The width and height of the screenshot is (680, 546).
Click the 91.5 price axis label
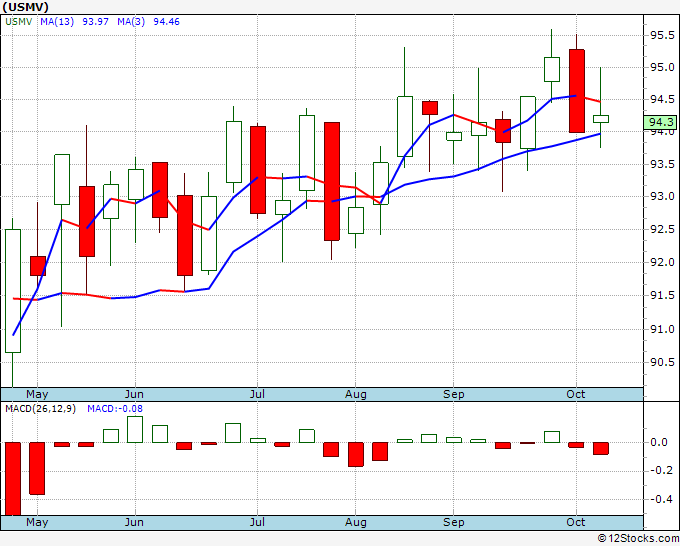[662, 295]
